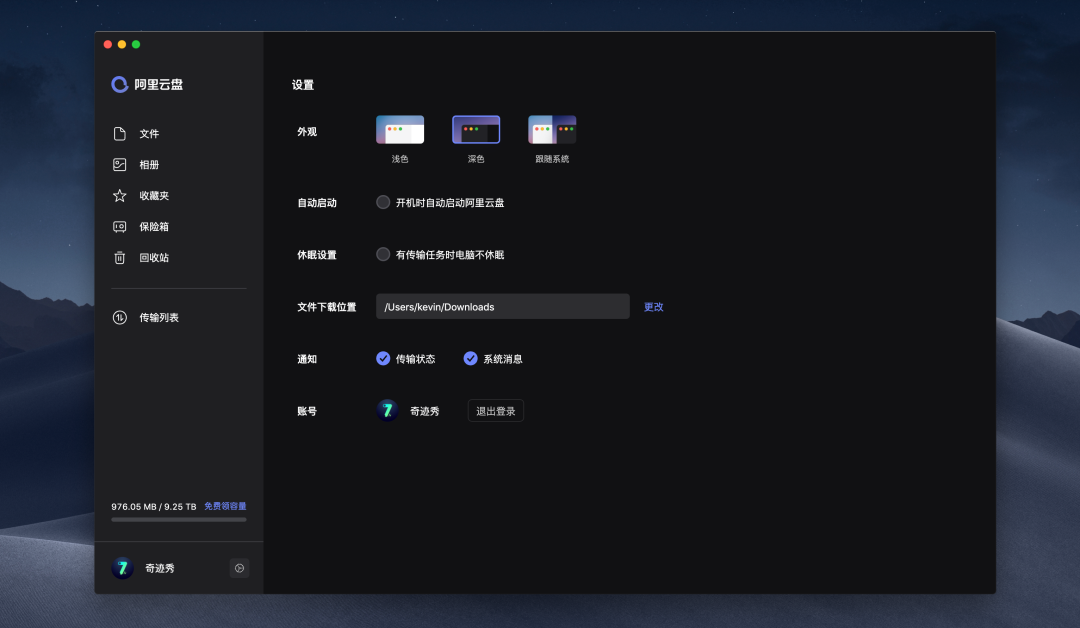Enable 开机时自动启动阿里云盘 option
The height and width of the screenshot is (628, 1080).
[383, 202]
